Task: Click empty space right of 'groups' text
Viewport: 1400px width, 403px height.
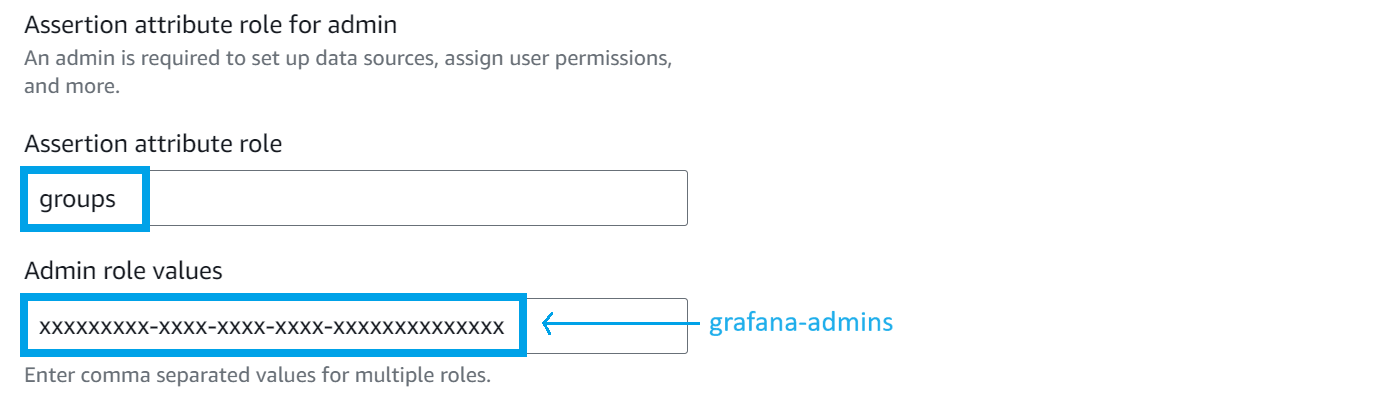Action: pos(400,198)
